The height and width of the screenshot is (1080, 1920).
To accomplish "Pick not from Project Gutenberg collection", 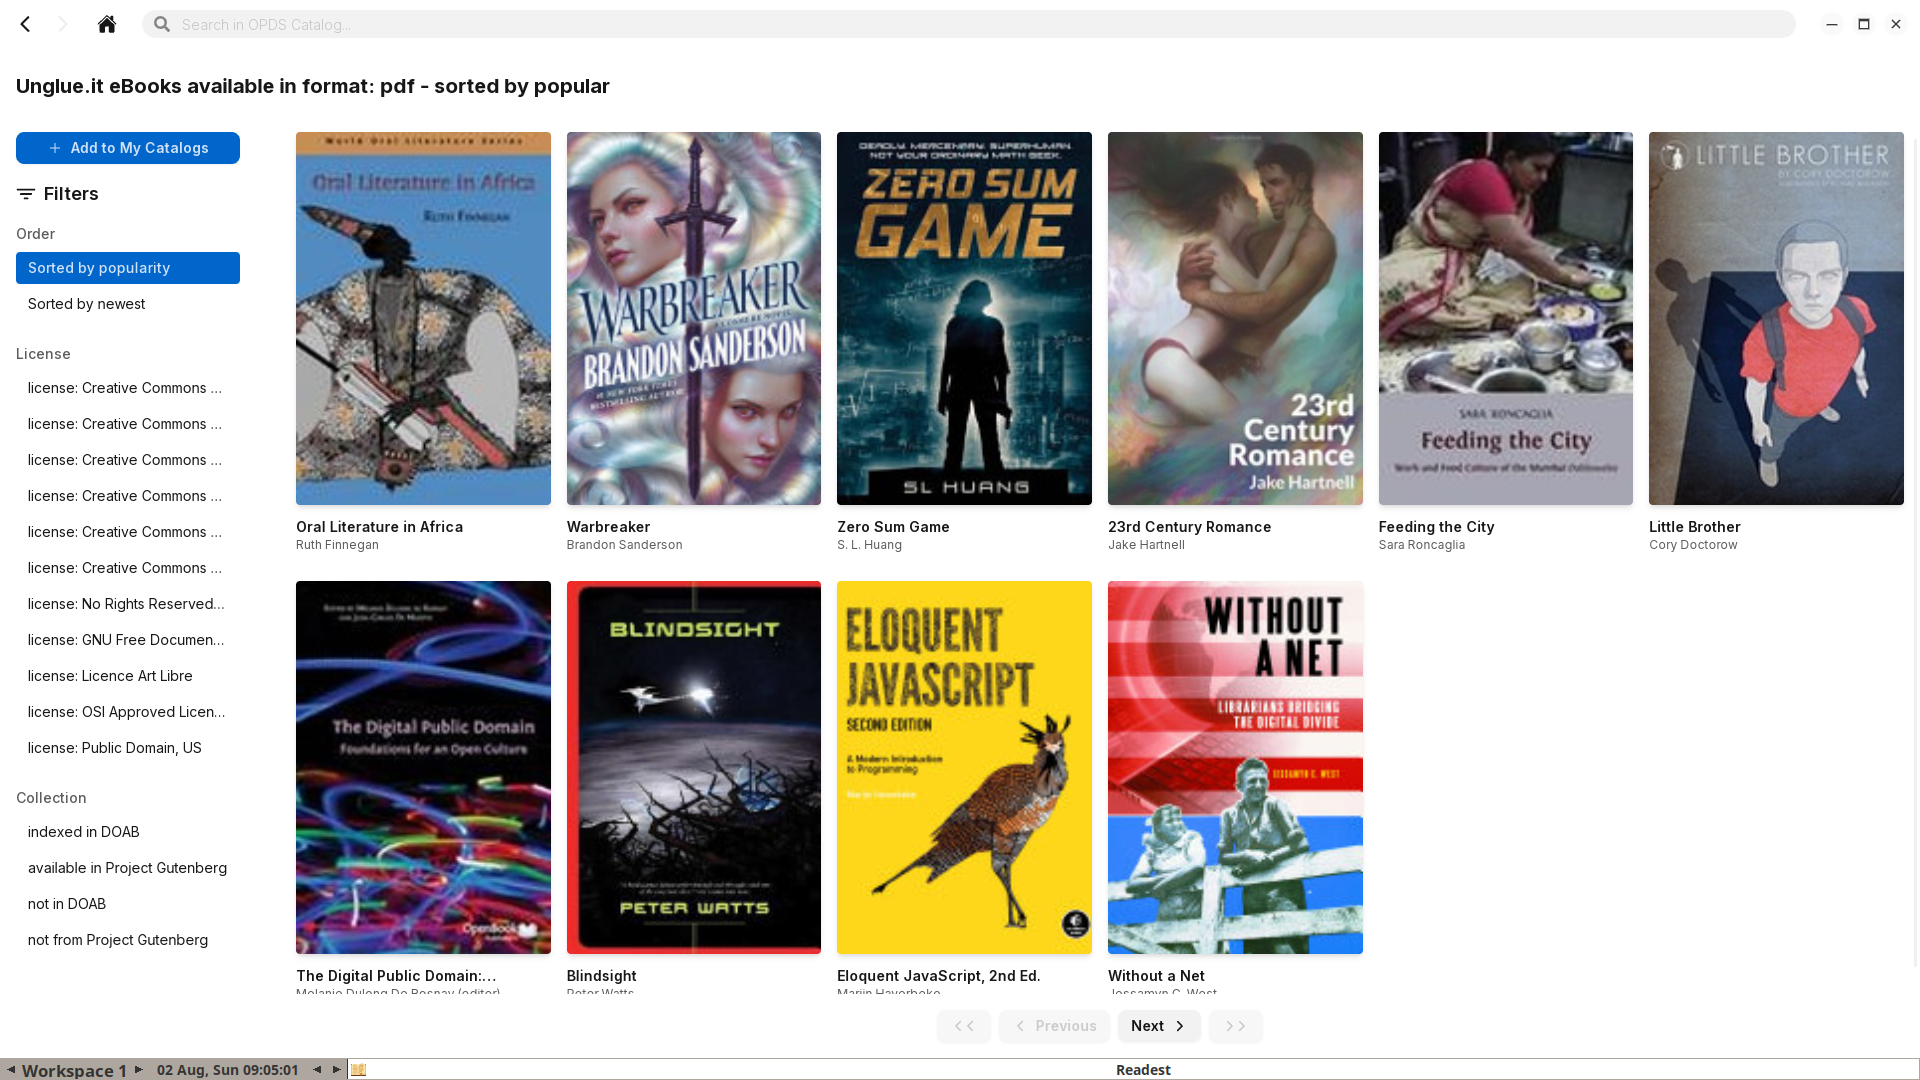I will coord(128,940).
